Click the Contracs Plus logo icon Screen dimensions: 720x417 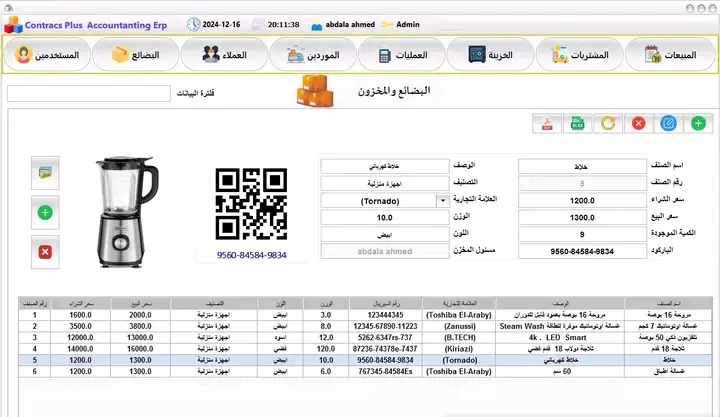click(13, 25)
